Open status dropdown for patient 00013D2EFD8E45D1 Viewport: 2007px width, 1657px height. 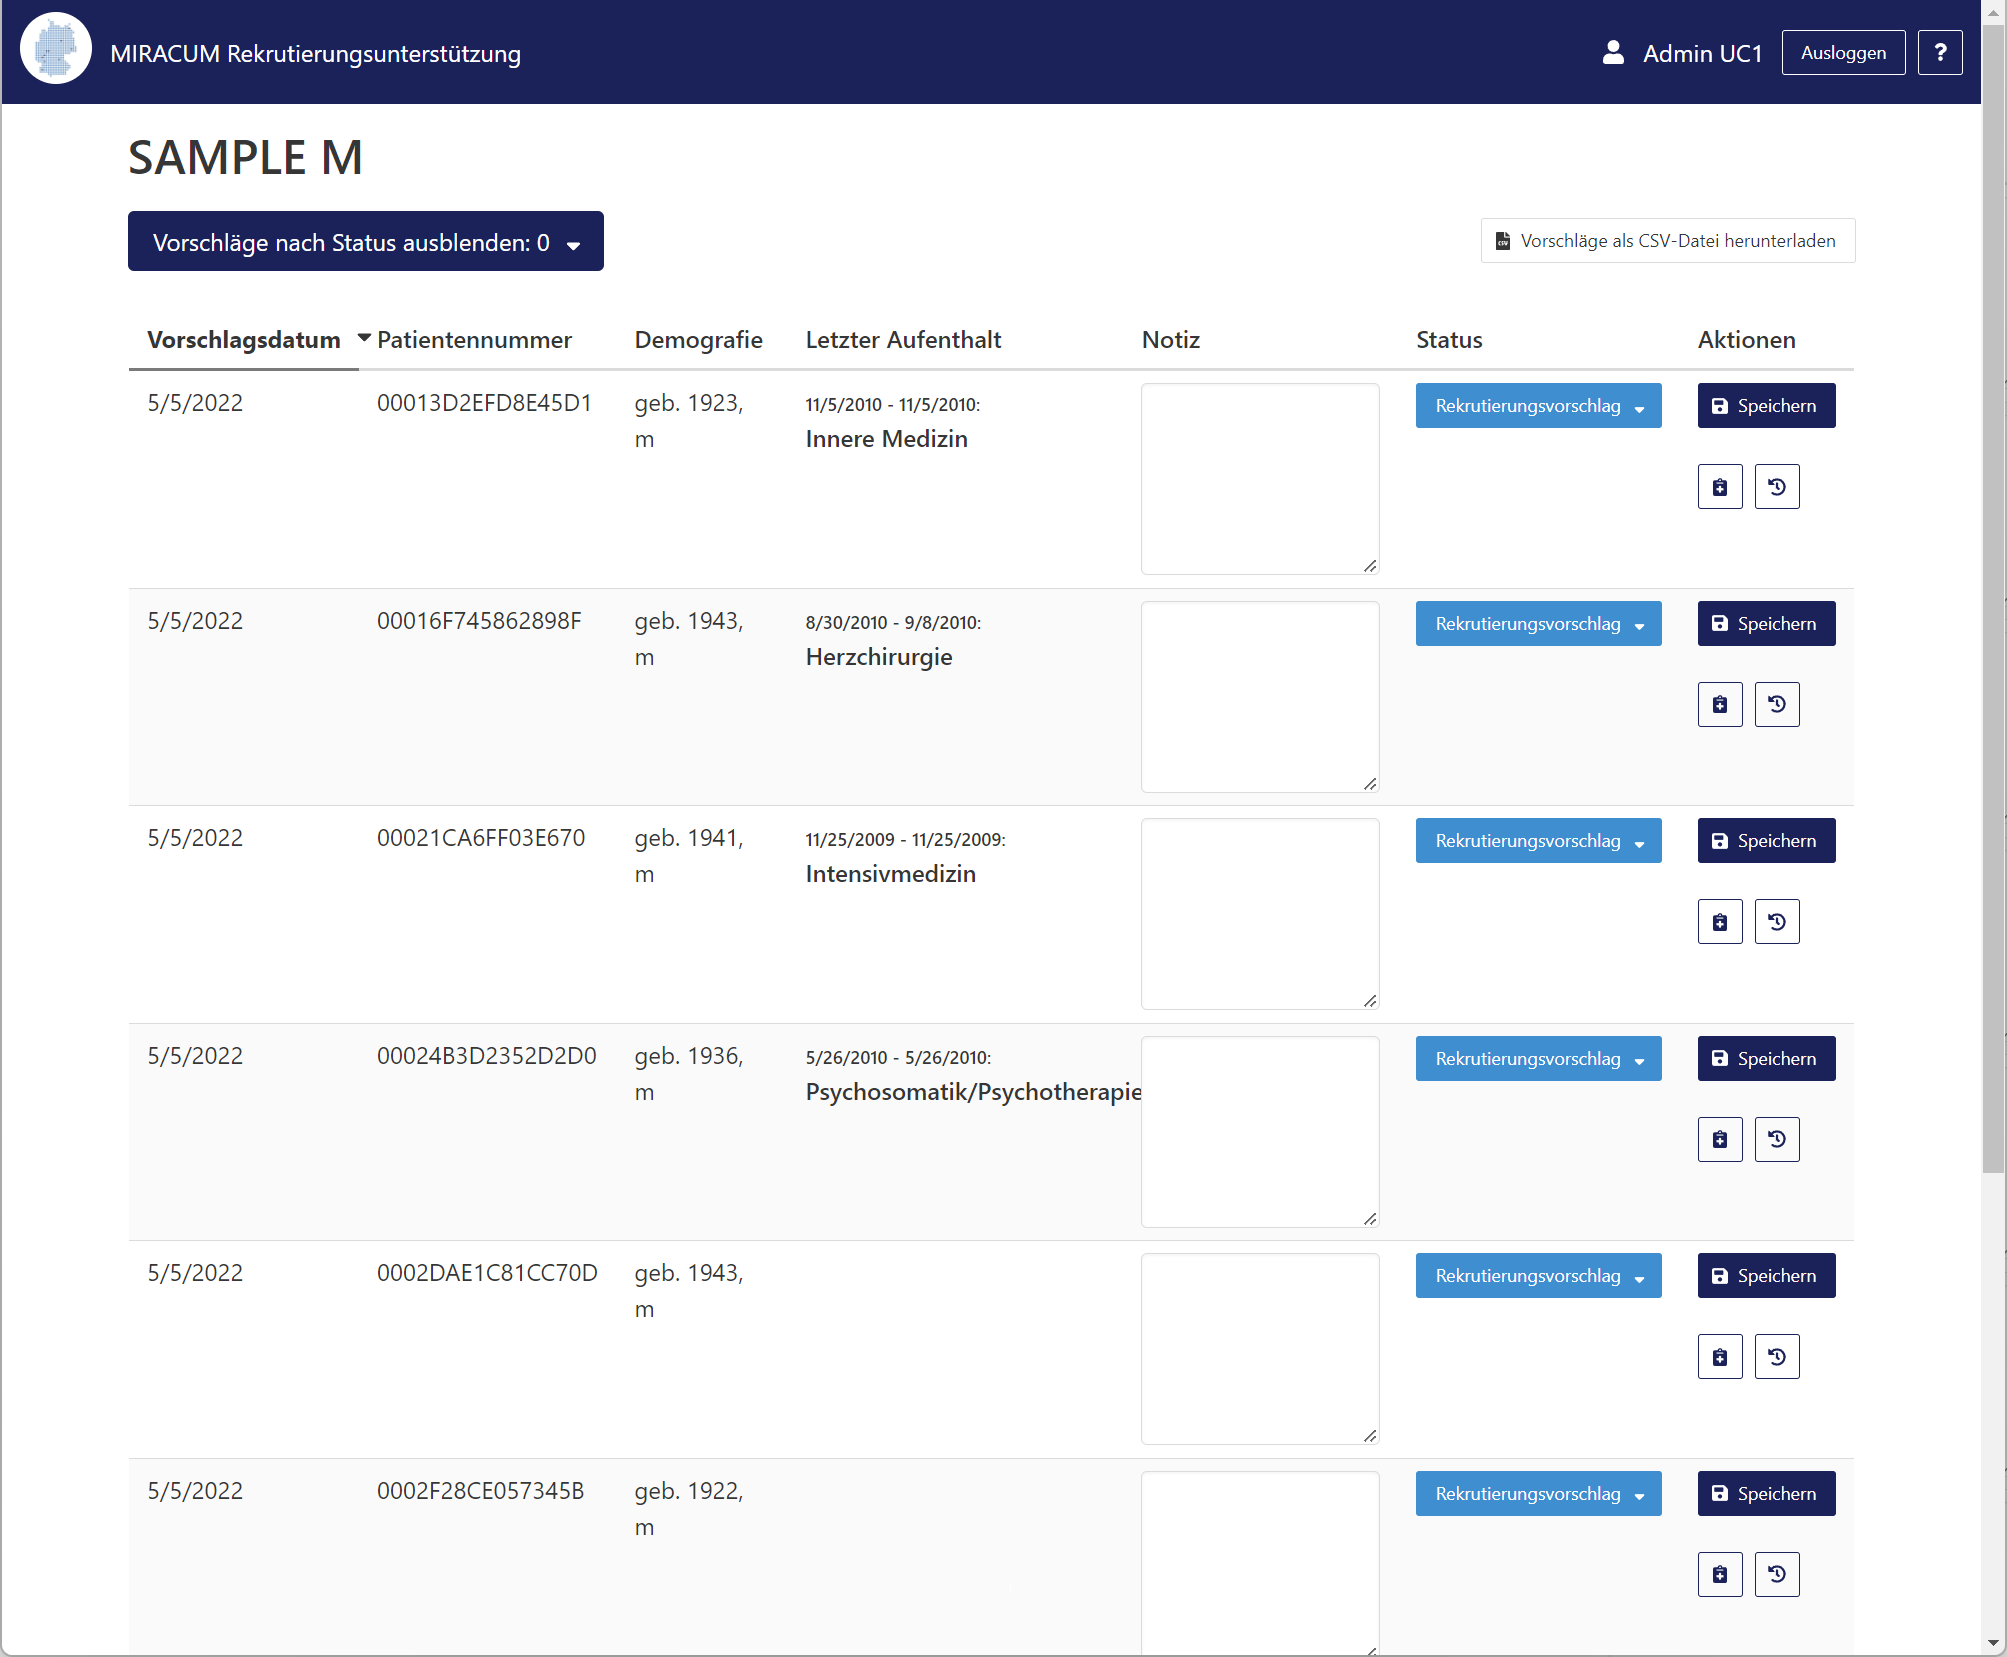point(1538,406)
